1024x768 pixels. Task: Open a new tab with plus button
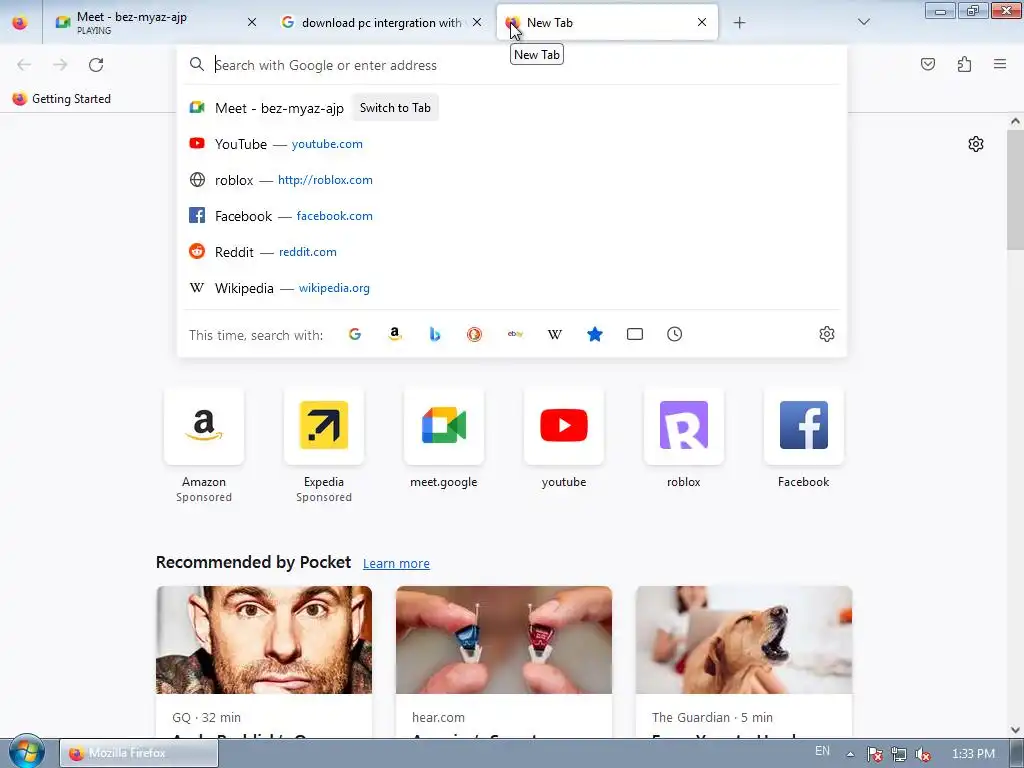click(x=739, y=22)
